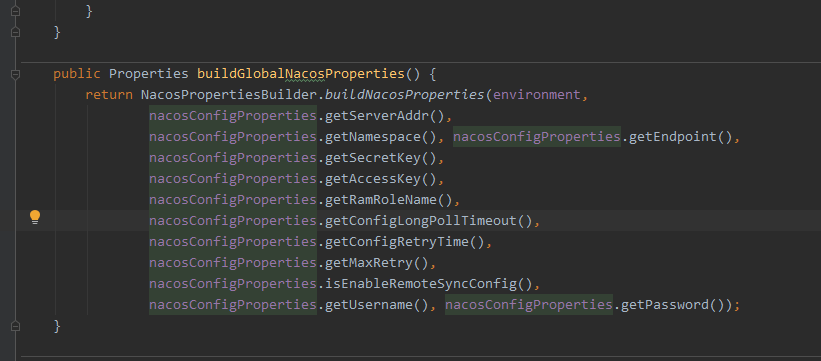Click nacosConfigProperties before getEndpoint
The height and width of the screenshot is (361, 821).
click(x=537, y=137)
